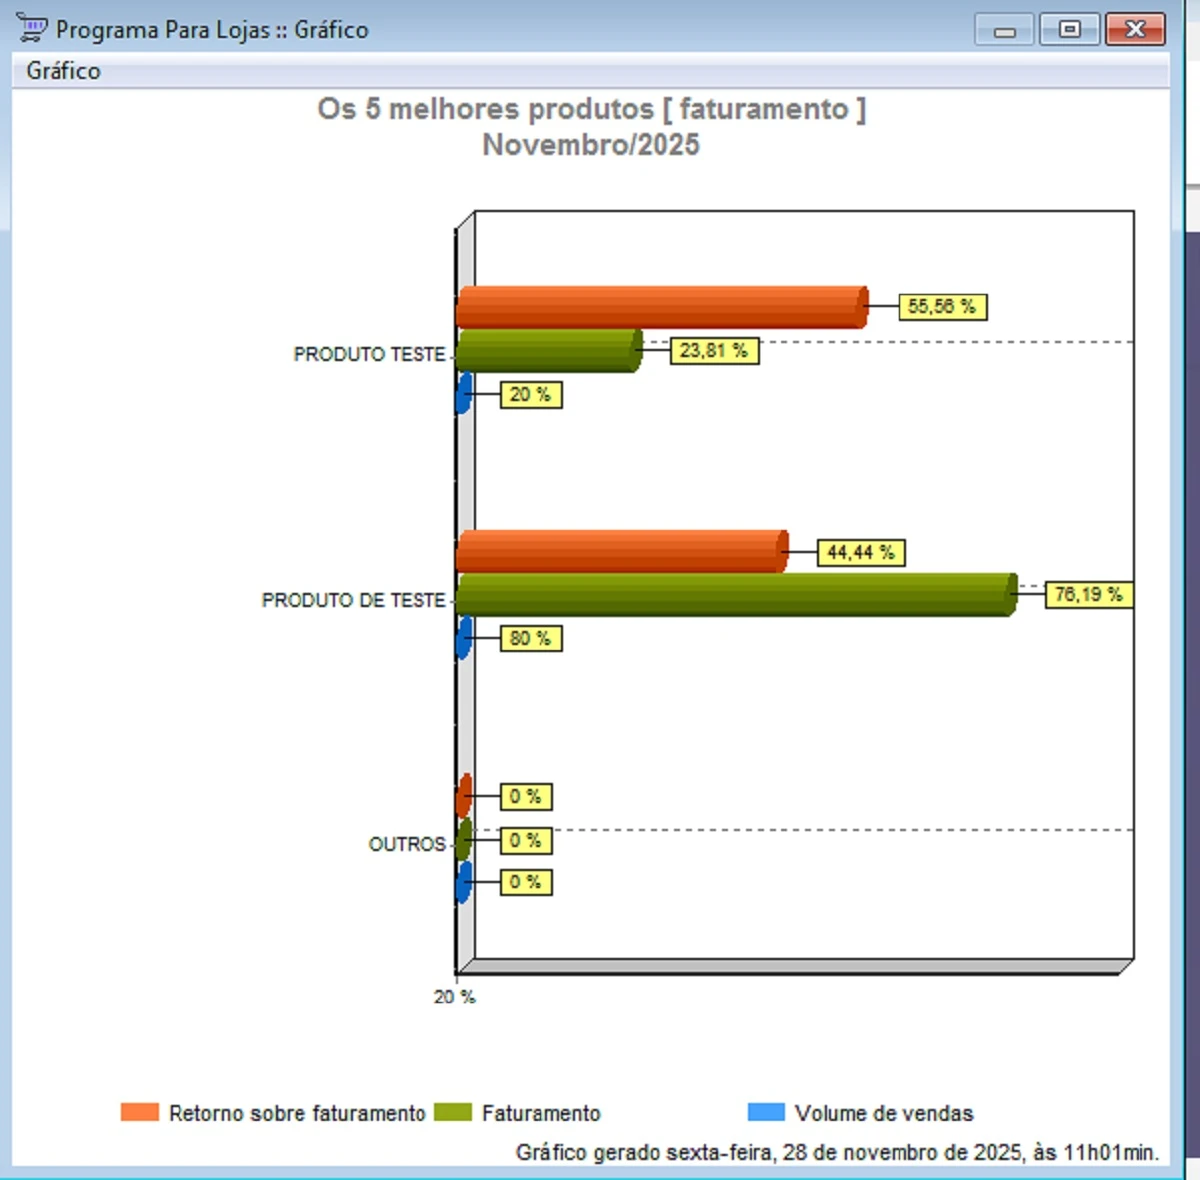Select the green bar for PRODUTO DE TESTE
The width and height of the screenshot is (1200, 1180).
coord(735,595)
